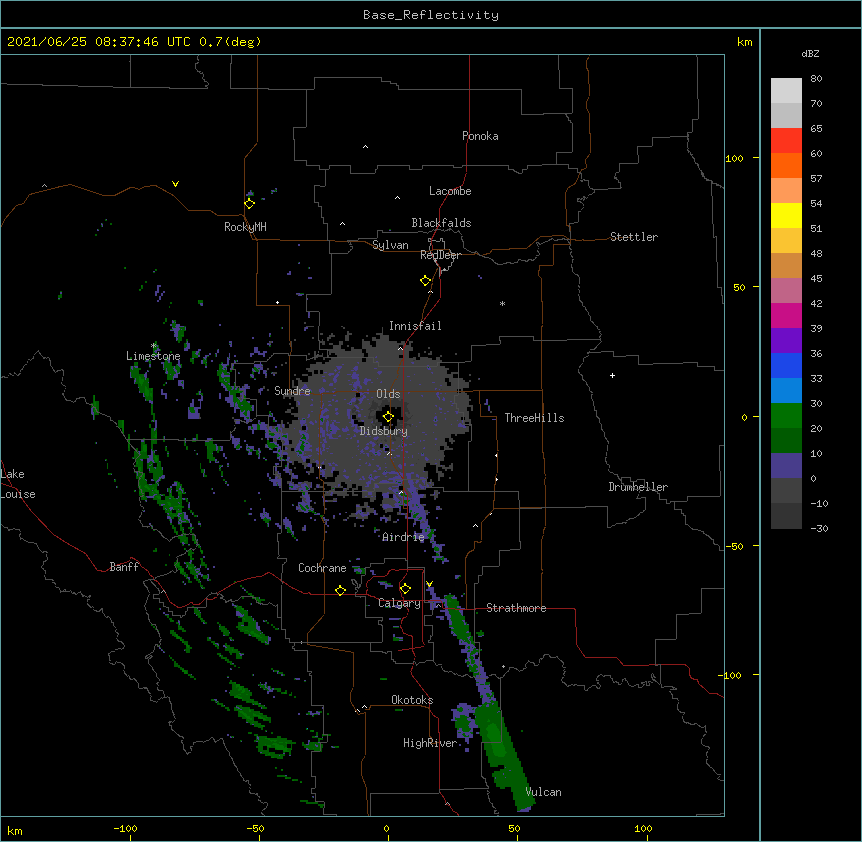Click the Drumheller label
Screen dimensions: 862x842
(638, 487)
